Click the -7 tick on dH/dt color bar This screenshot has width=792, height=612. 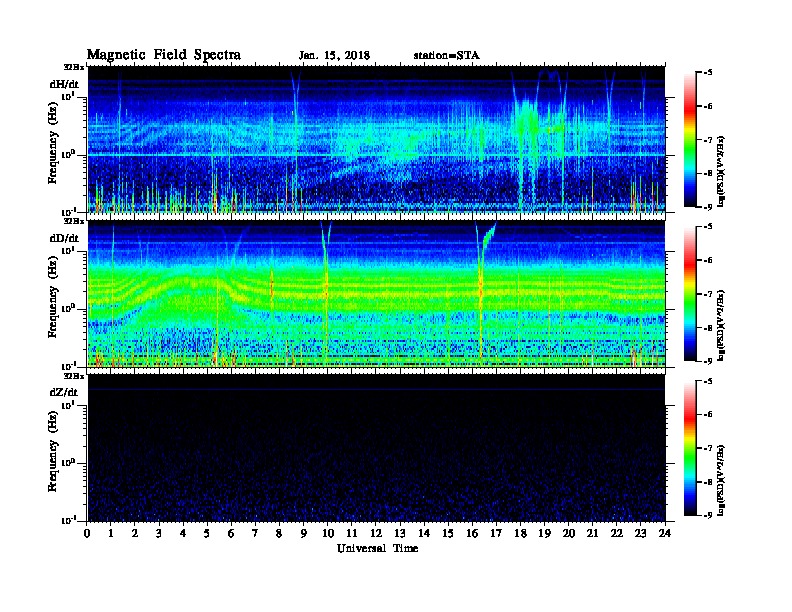coord(708,140)
